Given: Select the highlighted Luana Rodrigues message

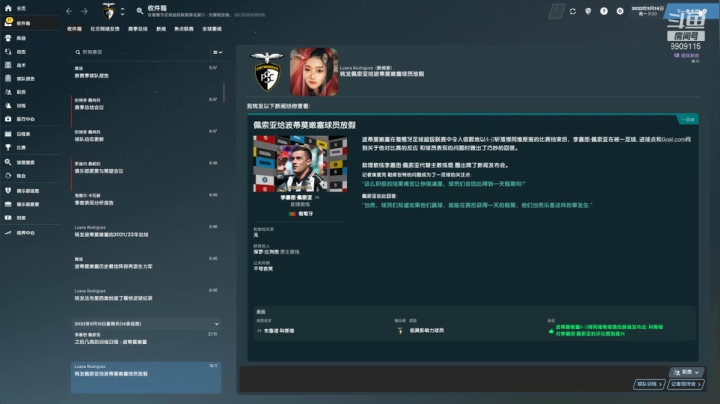Looking at the screenshot, I should pyautogui.click(x=146, y=377).
